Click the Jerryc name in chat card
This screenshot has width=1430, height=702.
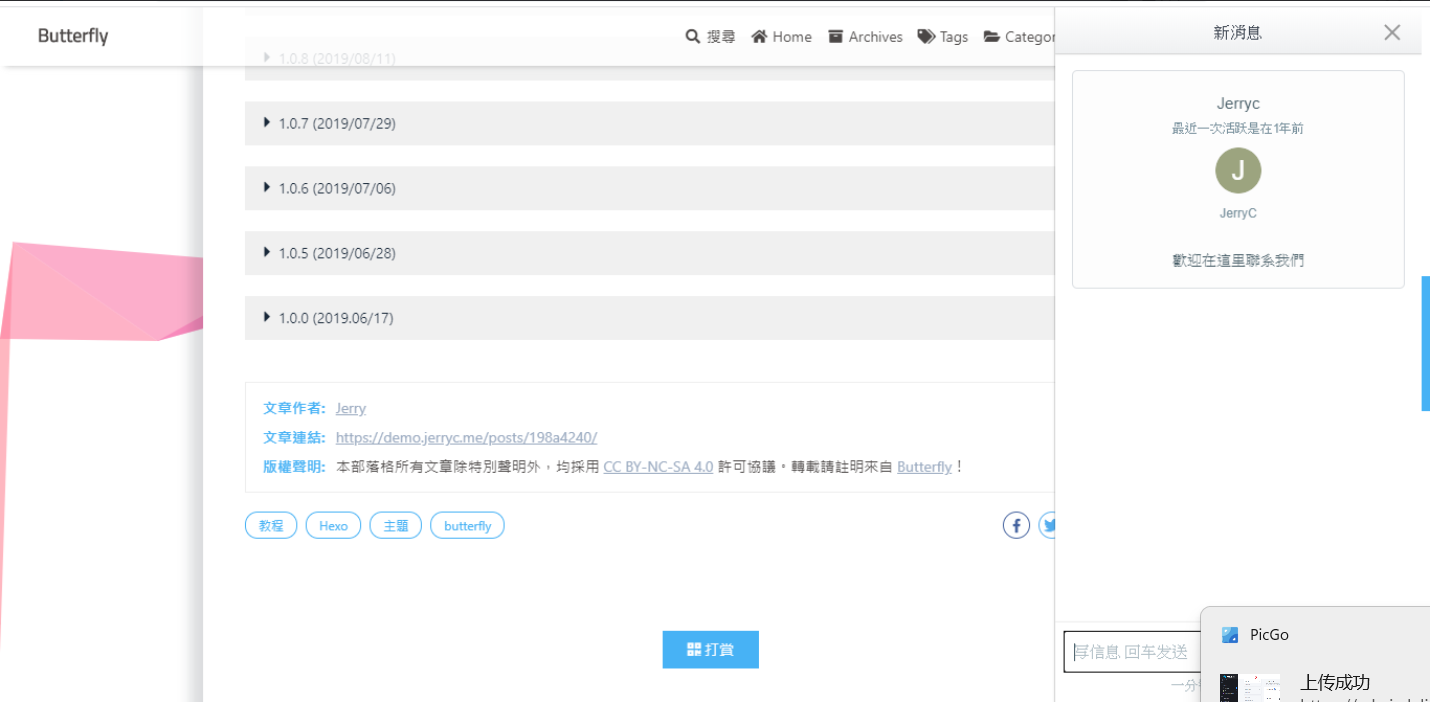tap(1238, 103)
